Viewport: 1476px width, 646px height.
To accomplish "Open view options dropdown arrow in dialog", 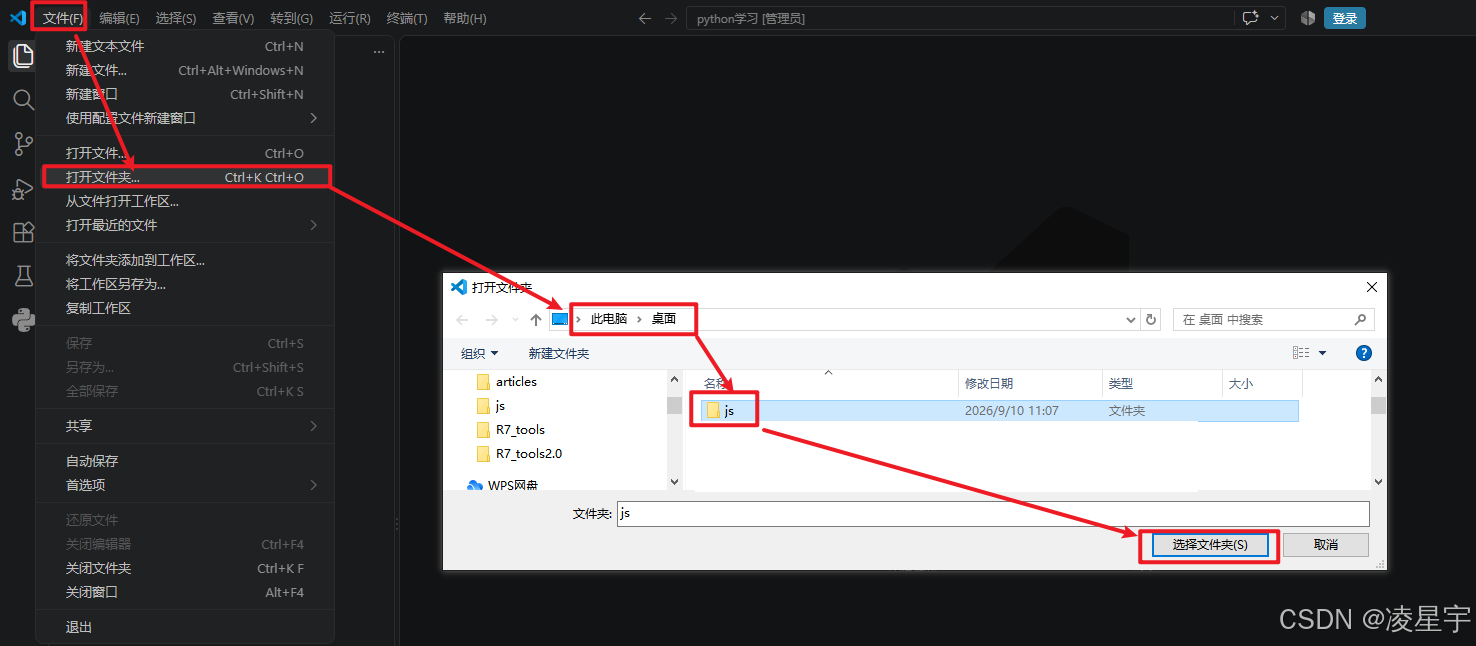I will [x=1322, y=353].
